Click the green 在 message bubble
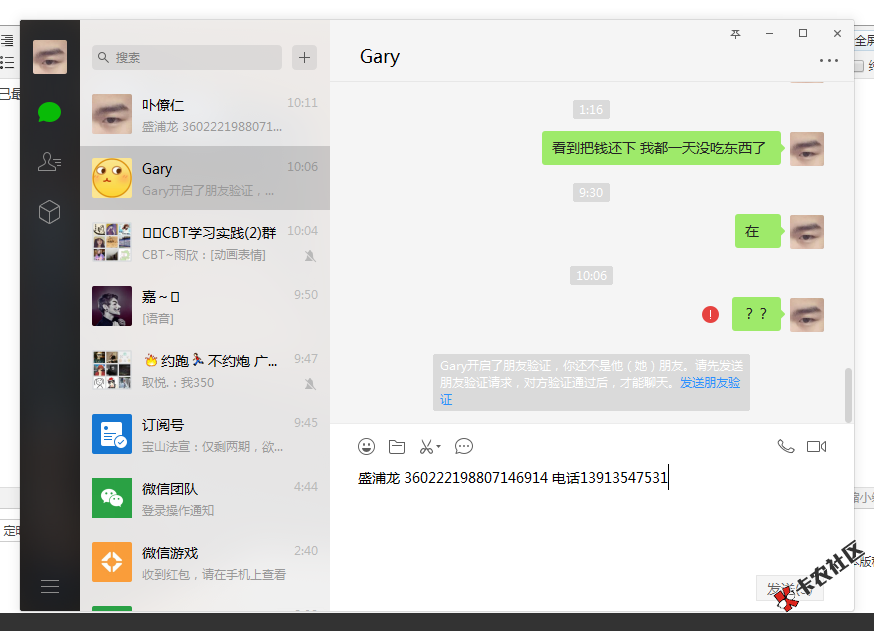The width and height of the screenshot is (874, 631). pos(758,231)
